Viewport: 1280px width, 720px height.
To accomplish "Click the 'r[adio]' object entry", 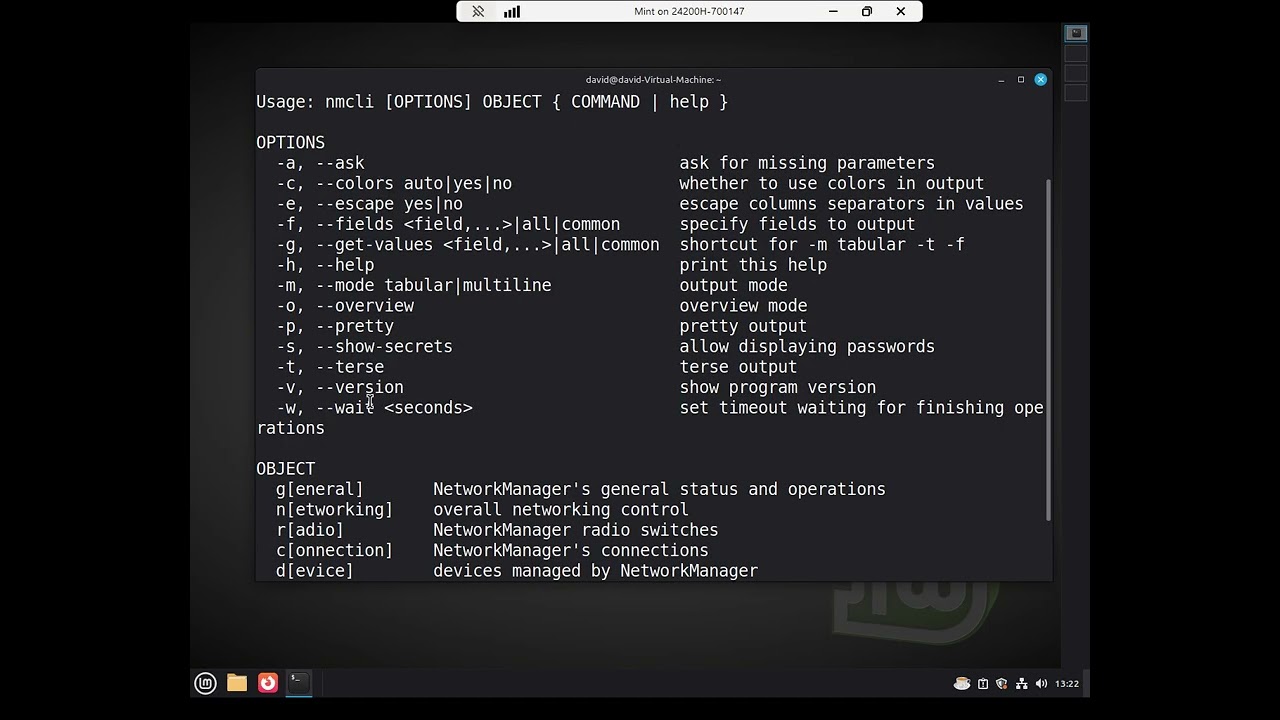I will tap(310, 530).
